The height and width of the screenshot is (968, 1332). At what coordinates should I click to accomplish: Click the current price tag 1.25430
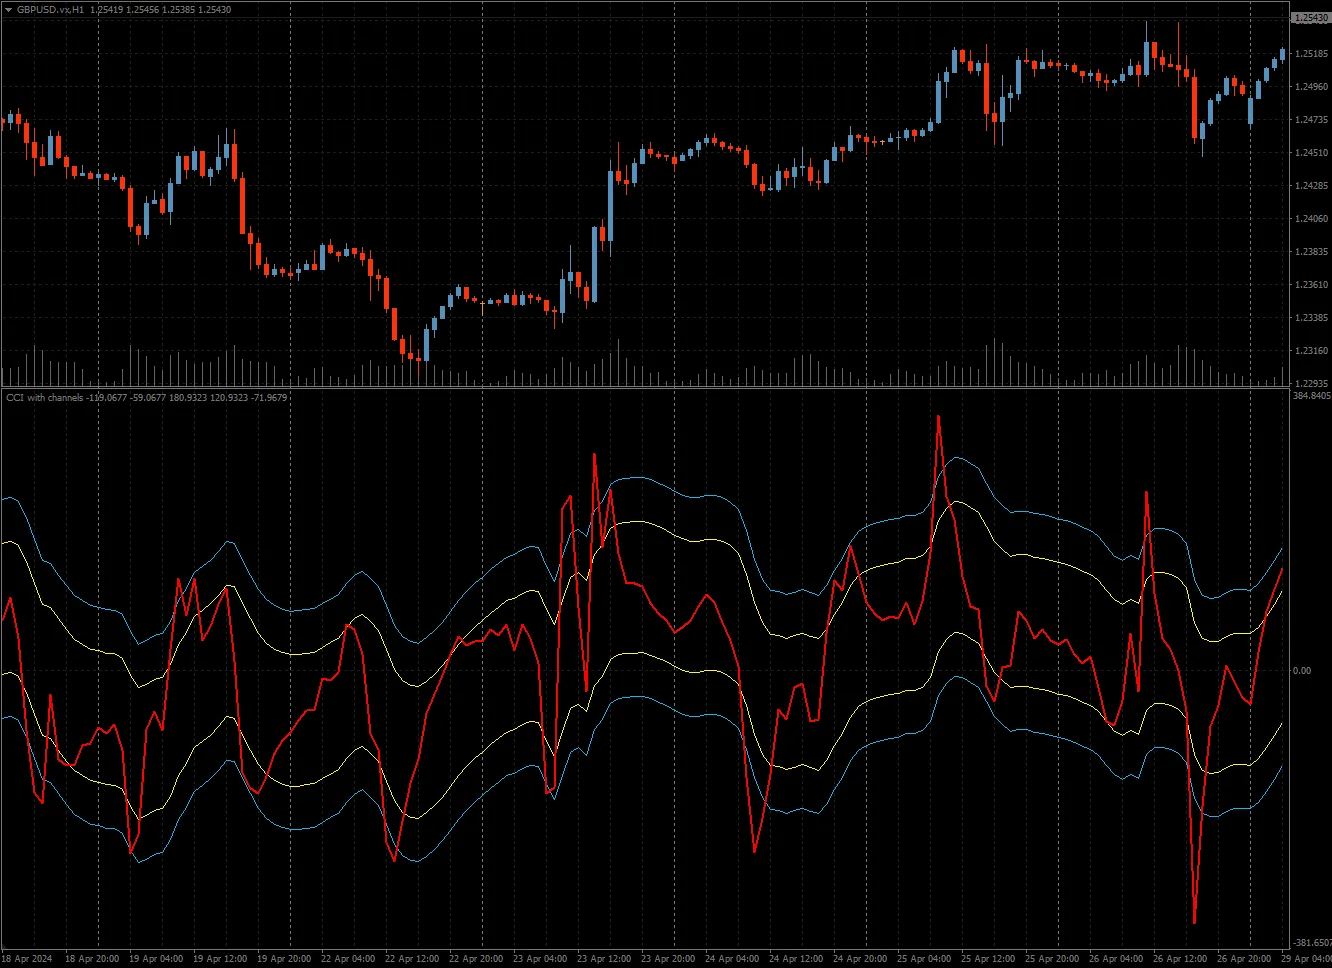click(1309, 18)
